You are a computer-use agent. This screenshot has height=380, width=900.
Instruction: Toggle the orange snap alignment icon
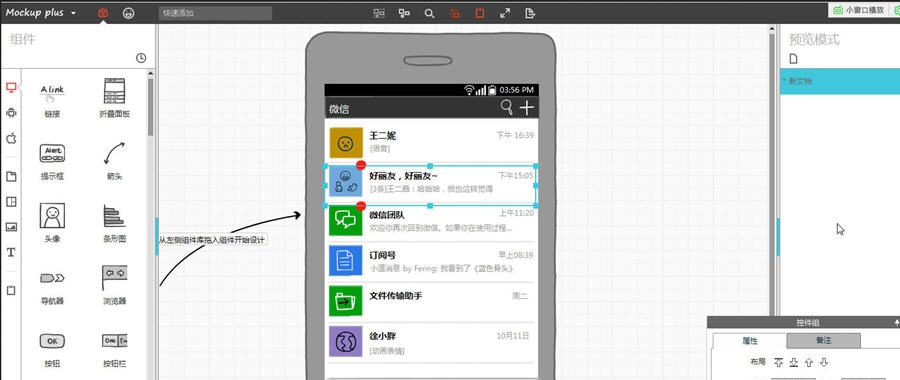coord(455,13)
